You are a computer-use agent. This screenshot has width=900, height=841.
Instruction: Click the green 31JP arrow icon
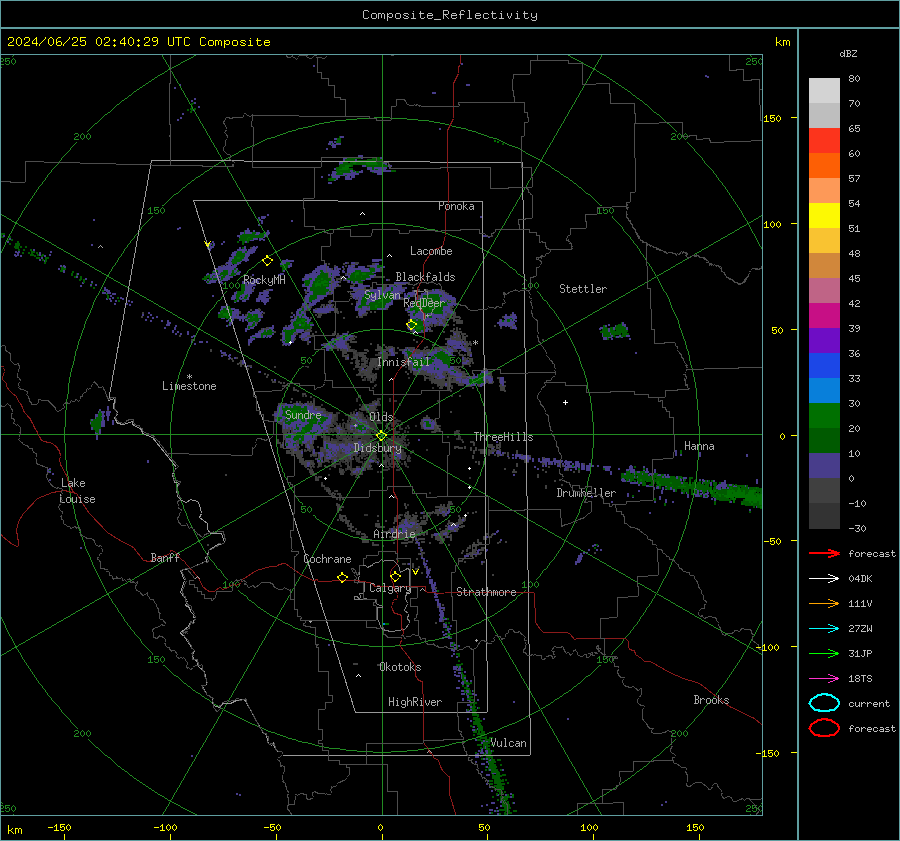(x=824, y=653)
